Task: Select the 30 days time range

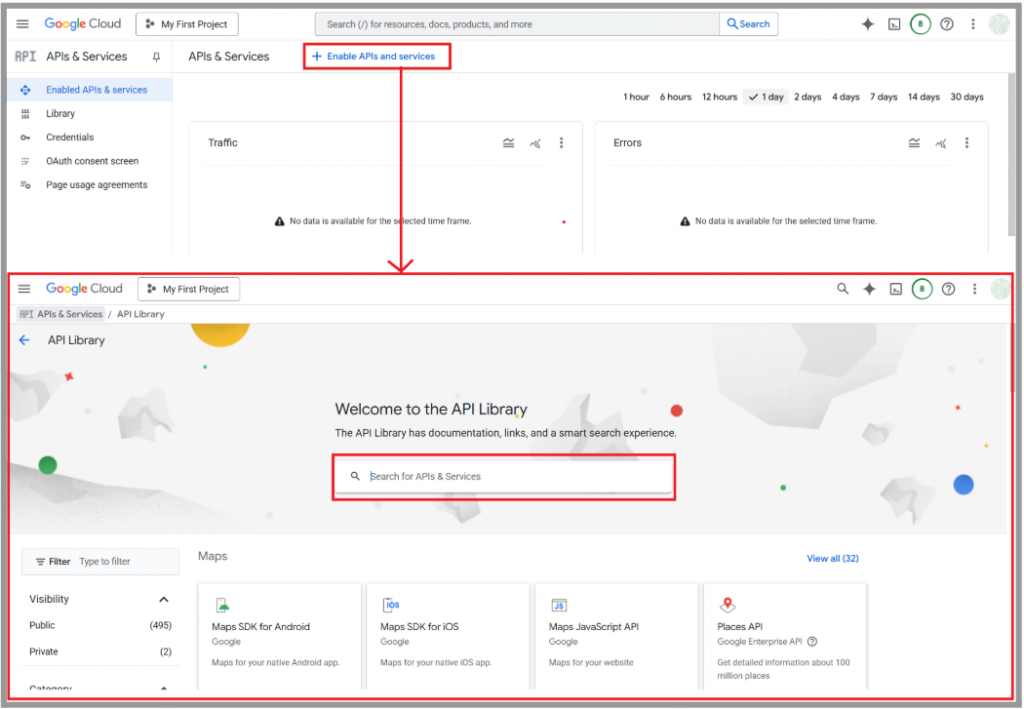Action: click(x=967, y=97)
